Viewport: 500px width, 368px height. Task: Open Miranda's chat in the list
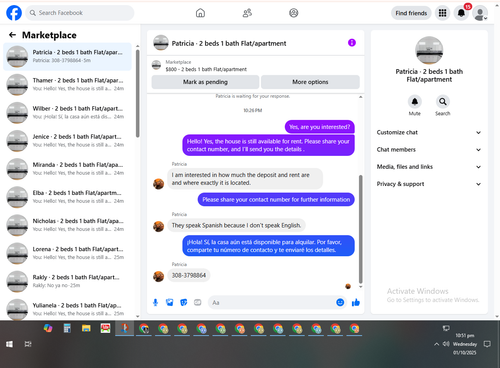[67, 169]
